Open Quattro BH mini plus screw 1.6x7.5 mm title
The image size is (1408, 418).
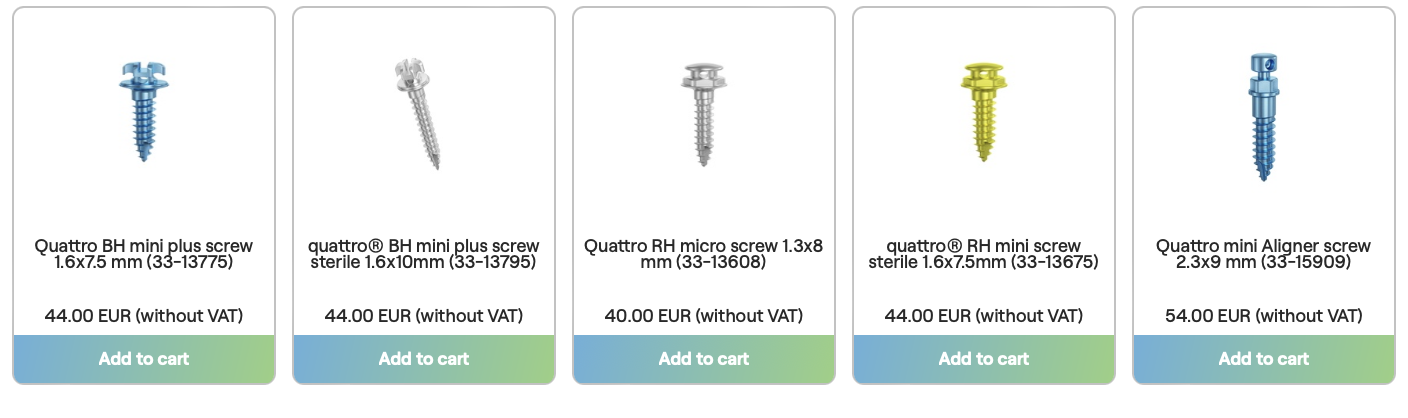[x=144, y=254]
